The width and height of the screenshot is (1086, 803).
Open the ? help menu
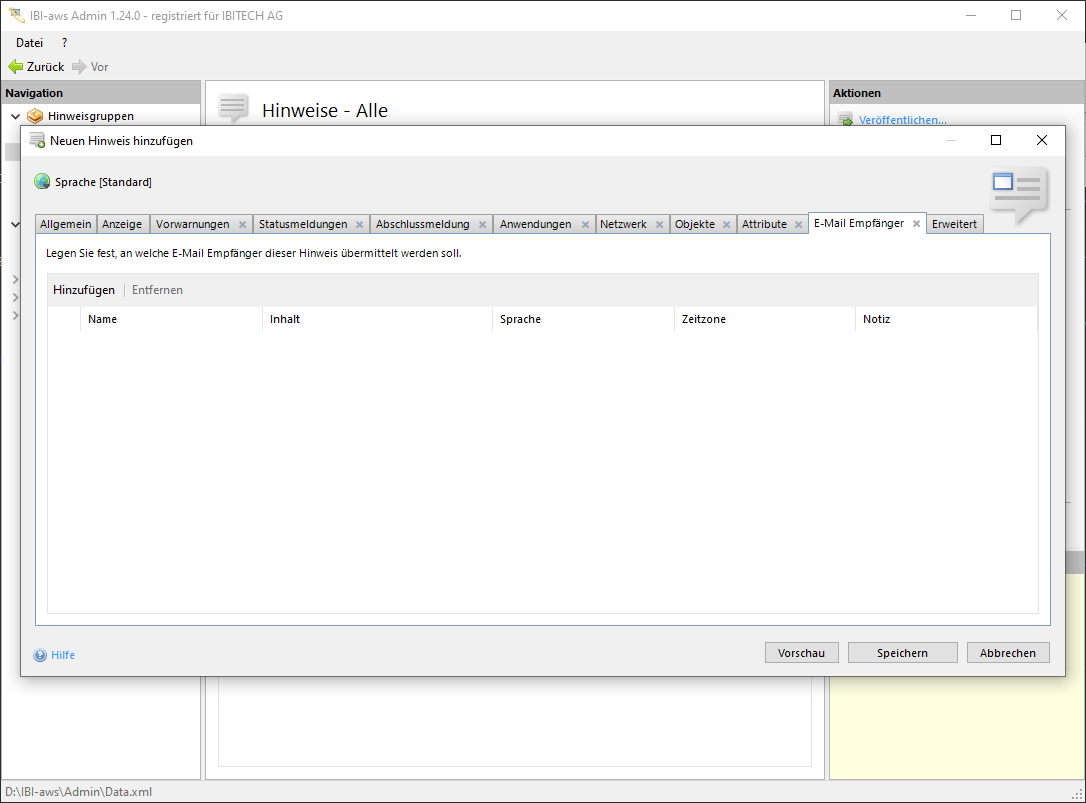[65, 43]
